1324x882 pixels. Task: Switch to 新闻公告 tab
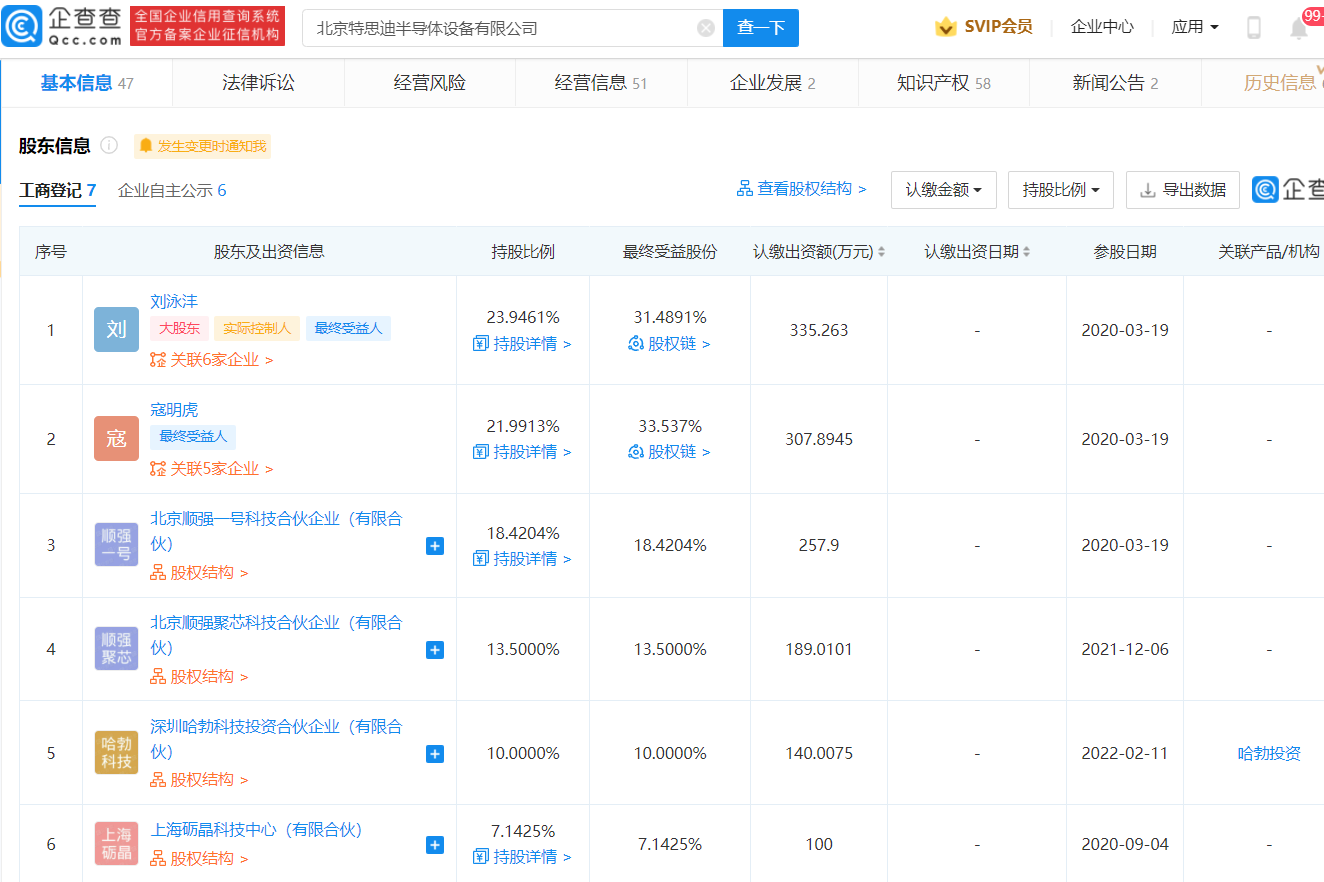(x=1115, y=83)
